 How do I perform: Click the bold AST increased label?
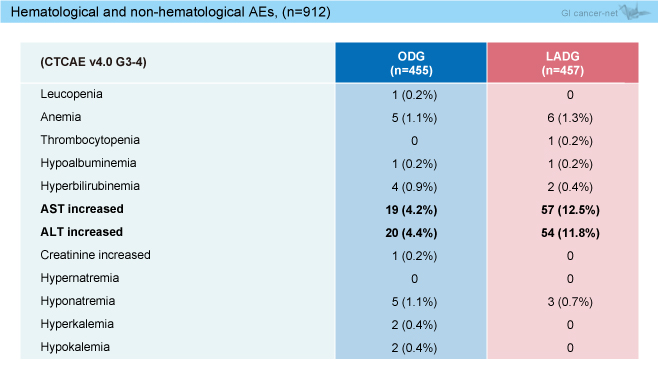point(82,209)
